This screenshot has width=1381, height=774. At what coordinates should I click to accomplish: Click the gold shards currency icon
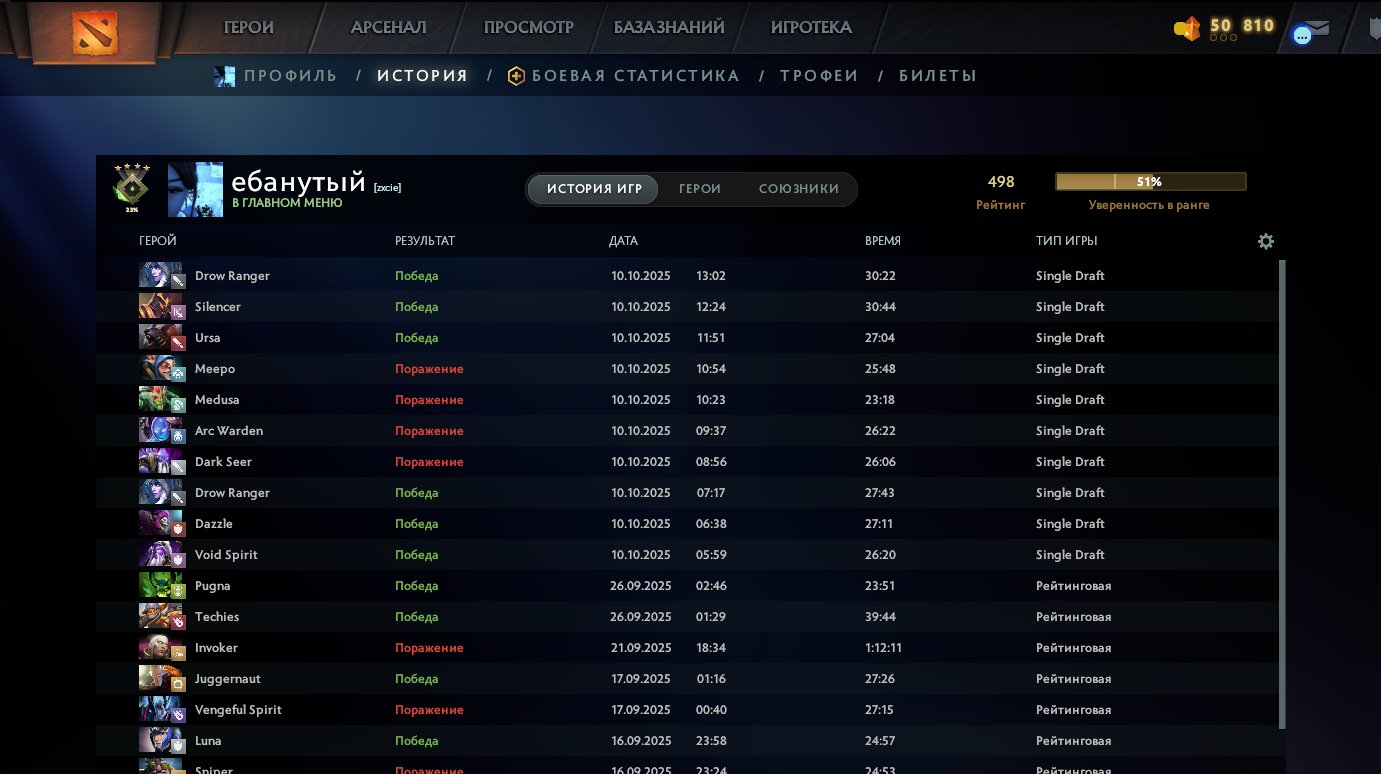point(1186,29)
